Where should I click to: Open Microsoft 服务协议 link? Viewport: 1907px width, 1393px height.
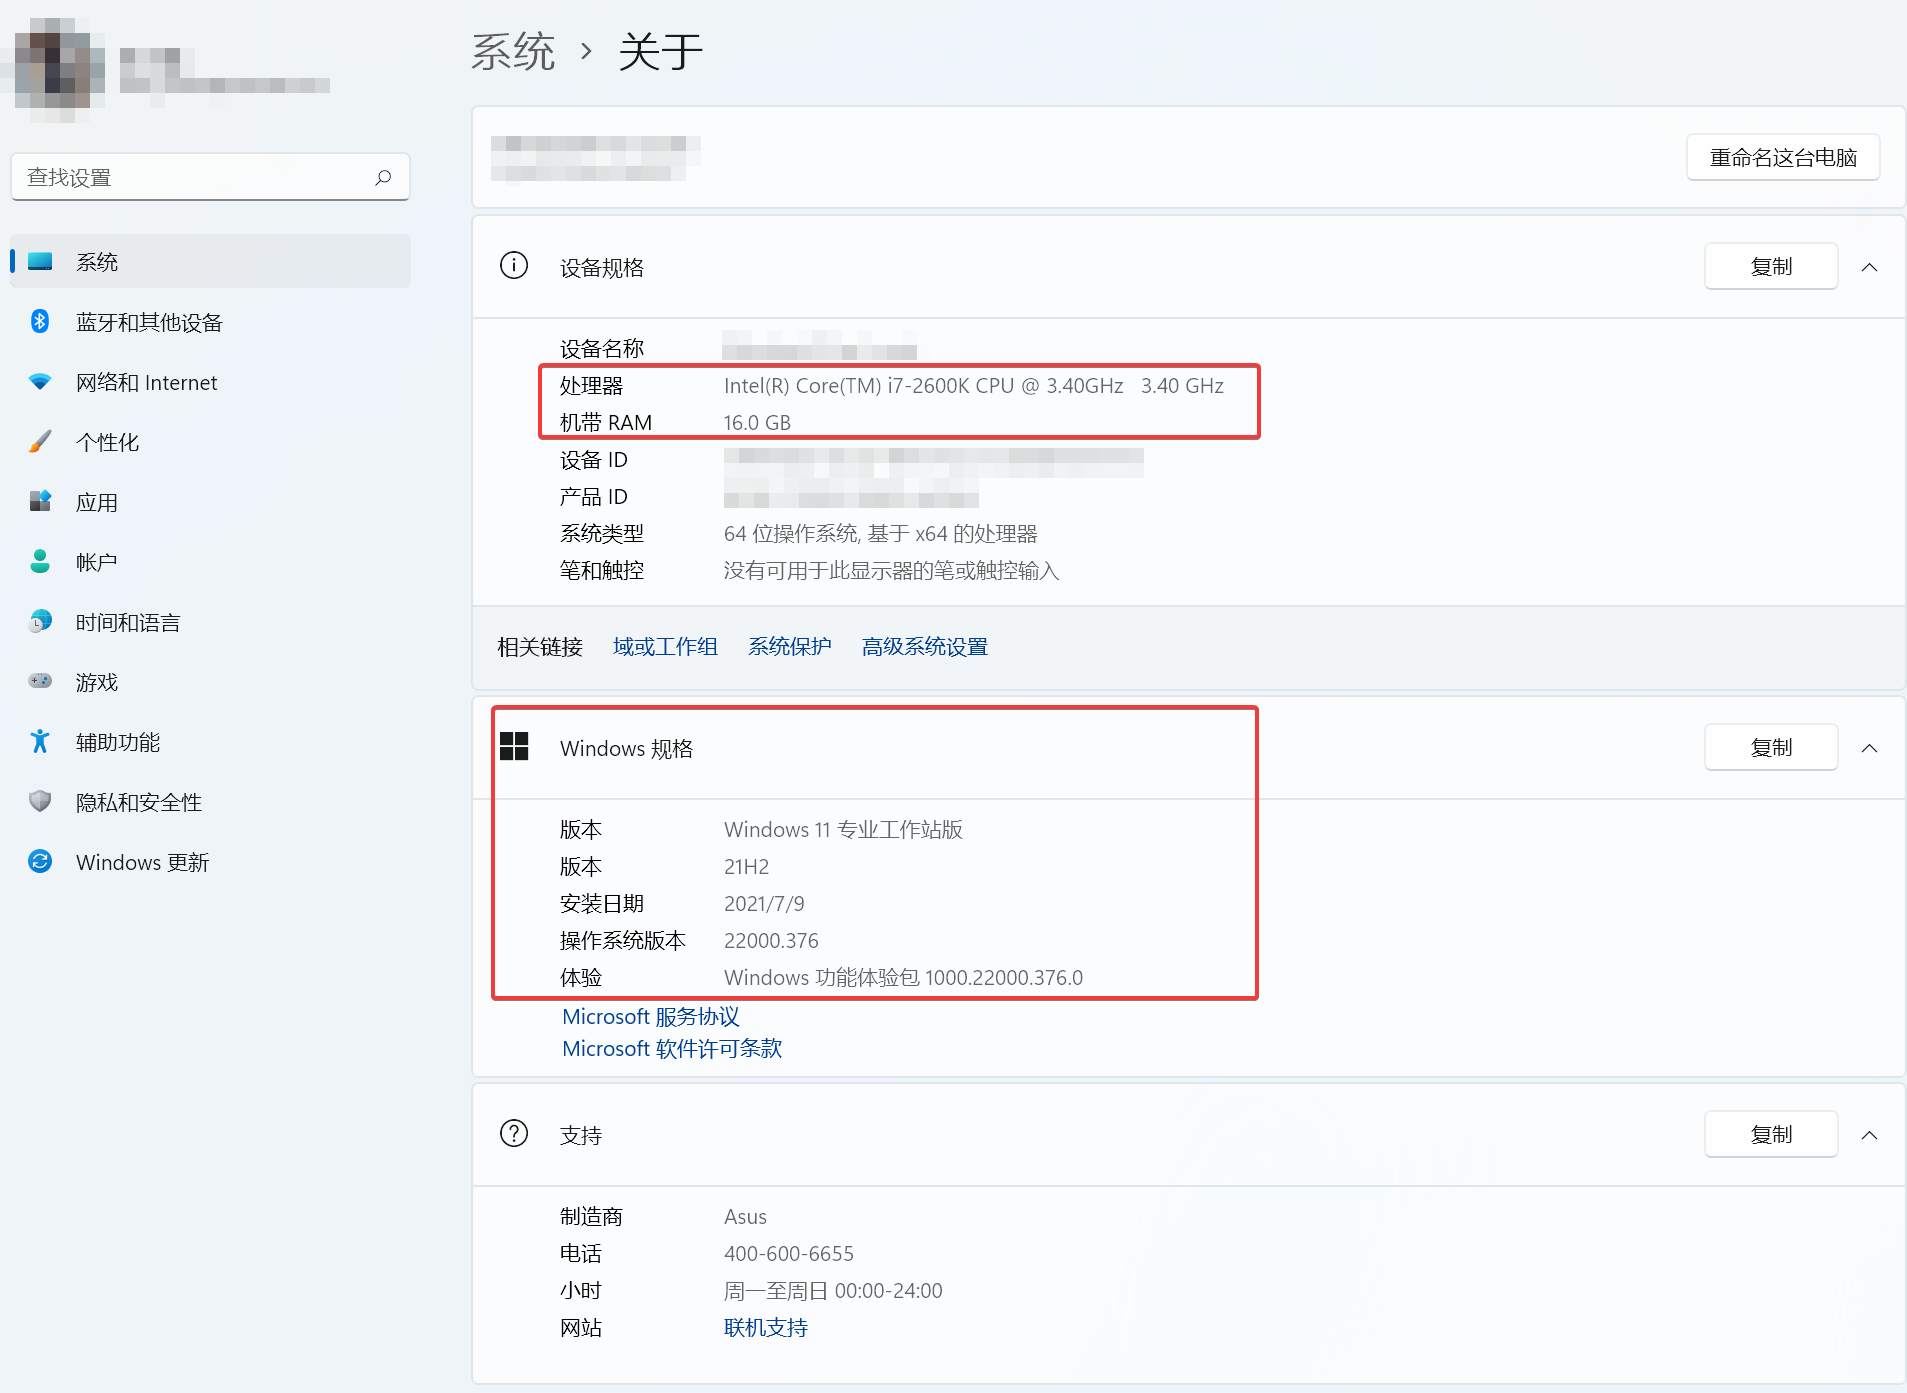pos(651,1017)
